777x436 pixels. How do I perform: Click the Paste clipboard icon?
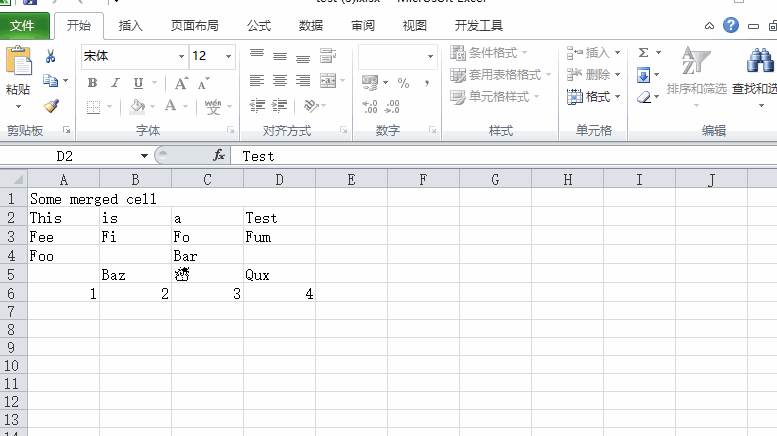(19, 61)
